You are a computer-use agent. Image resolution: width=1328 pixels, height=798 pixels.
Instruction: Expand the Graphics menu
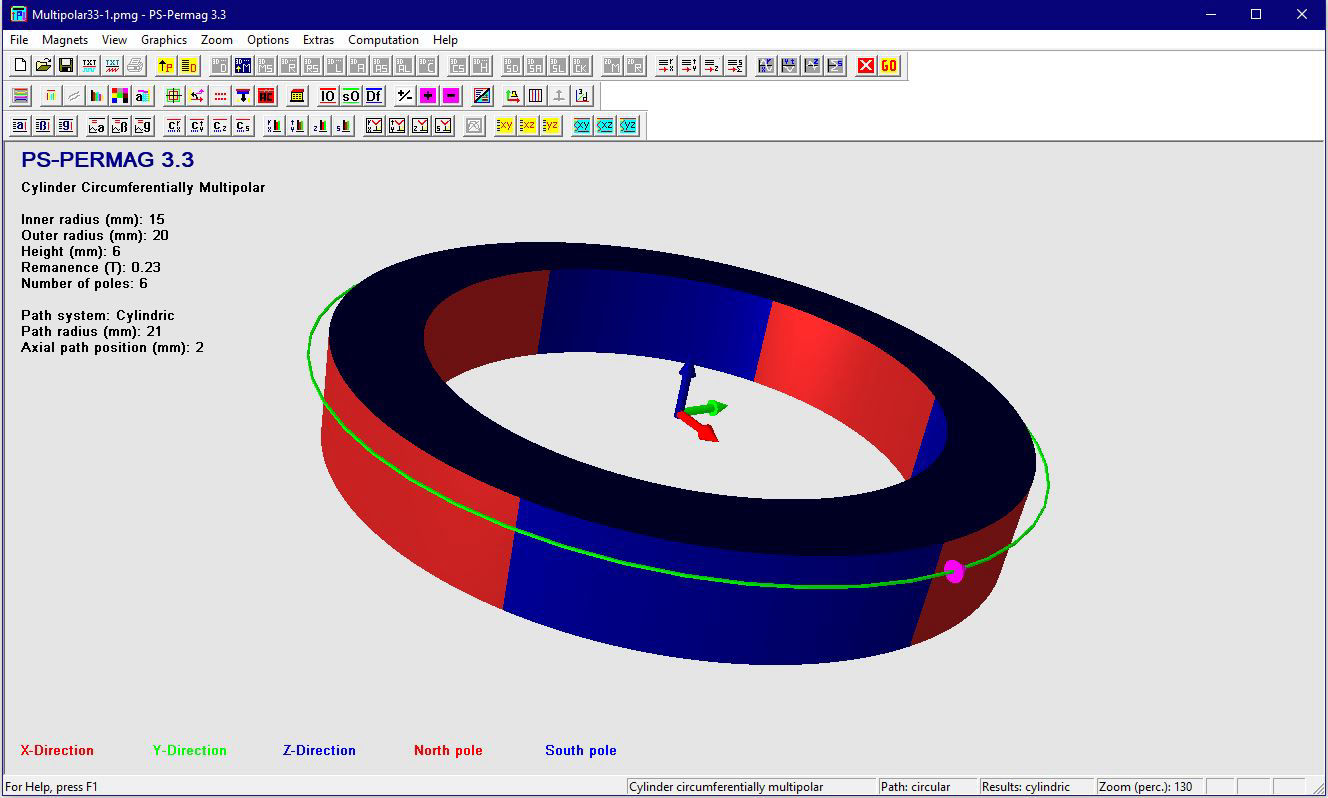tap(164, 40)
